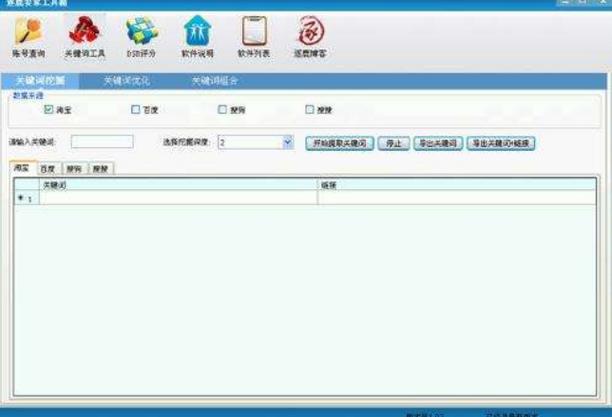Select the 搜狗 results tab above the table
This screenshot has height=417, width=612.
tap(74, 169)
